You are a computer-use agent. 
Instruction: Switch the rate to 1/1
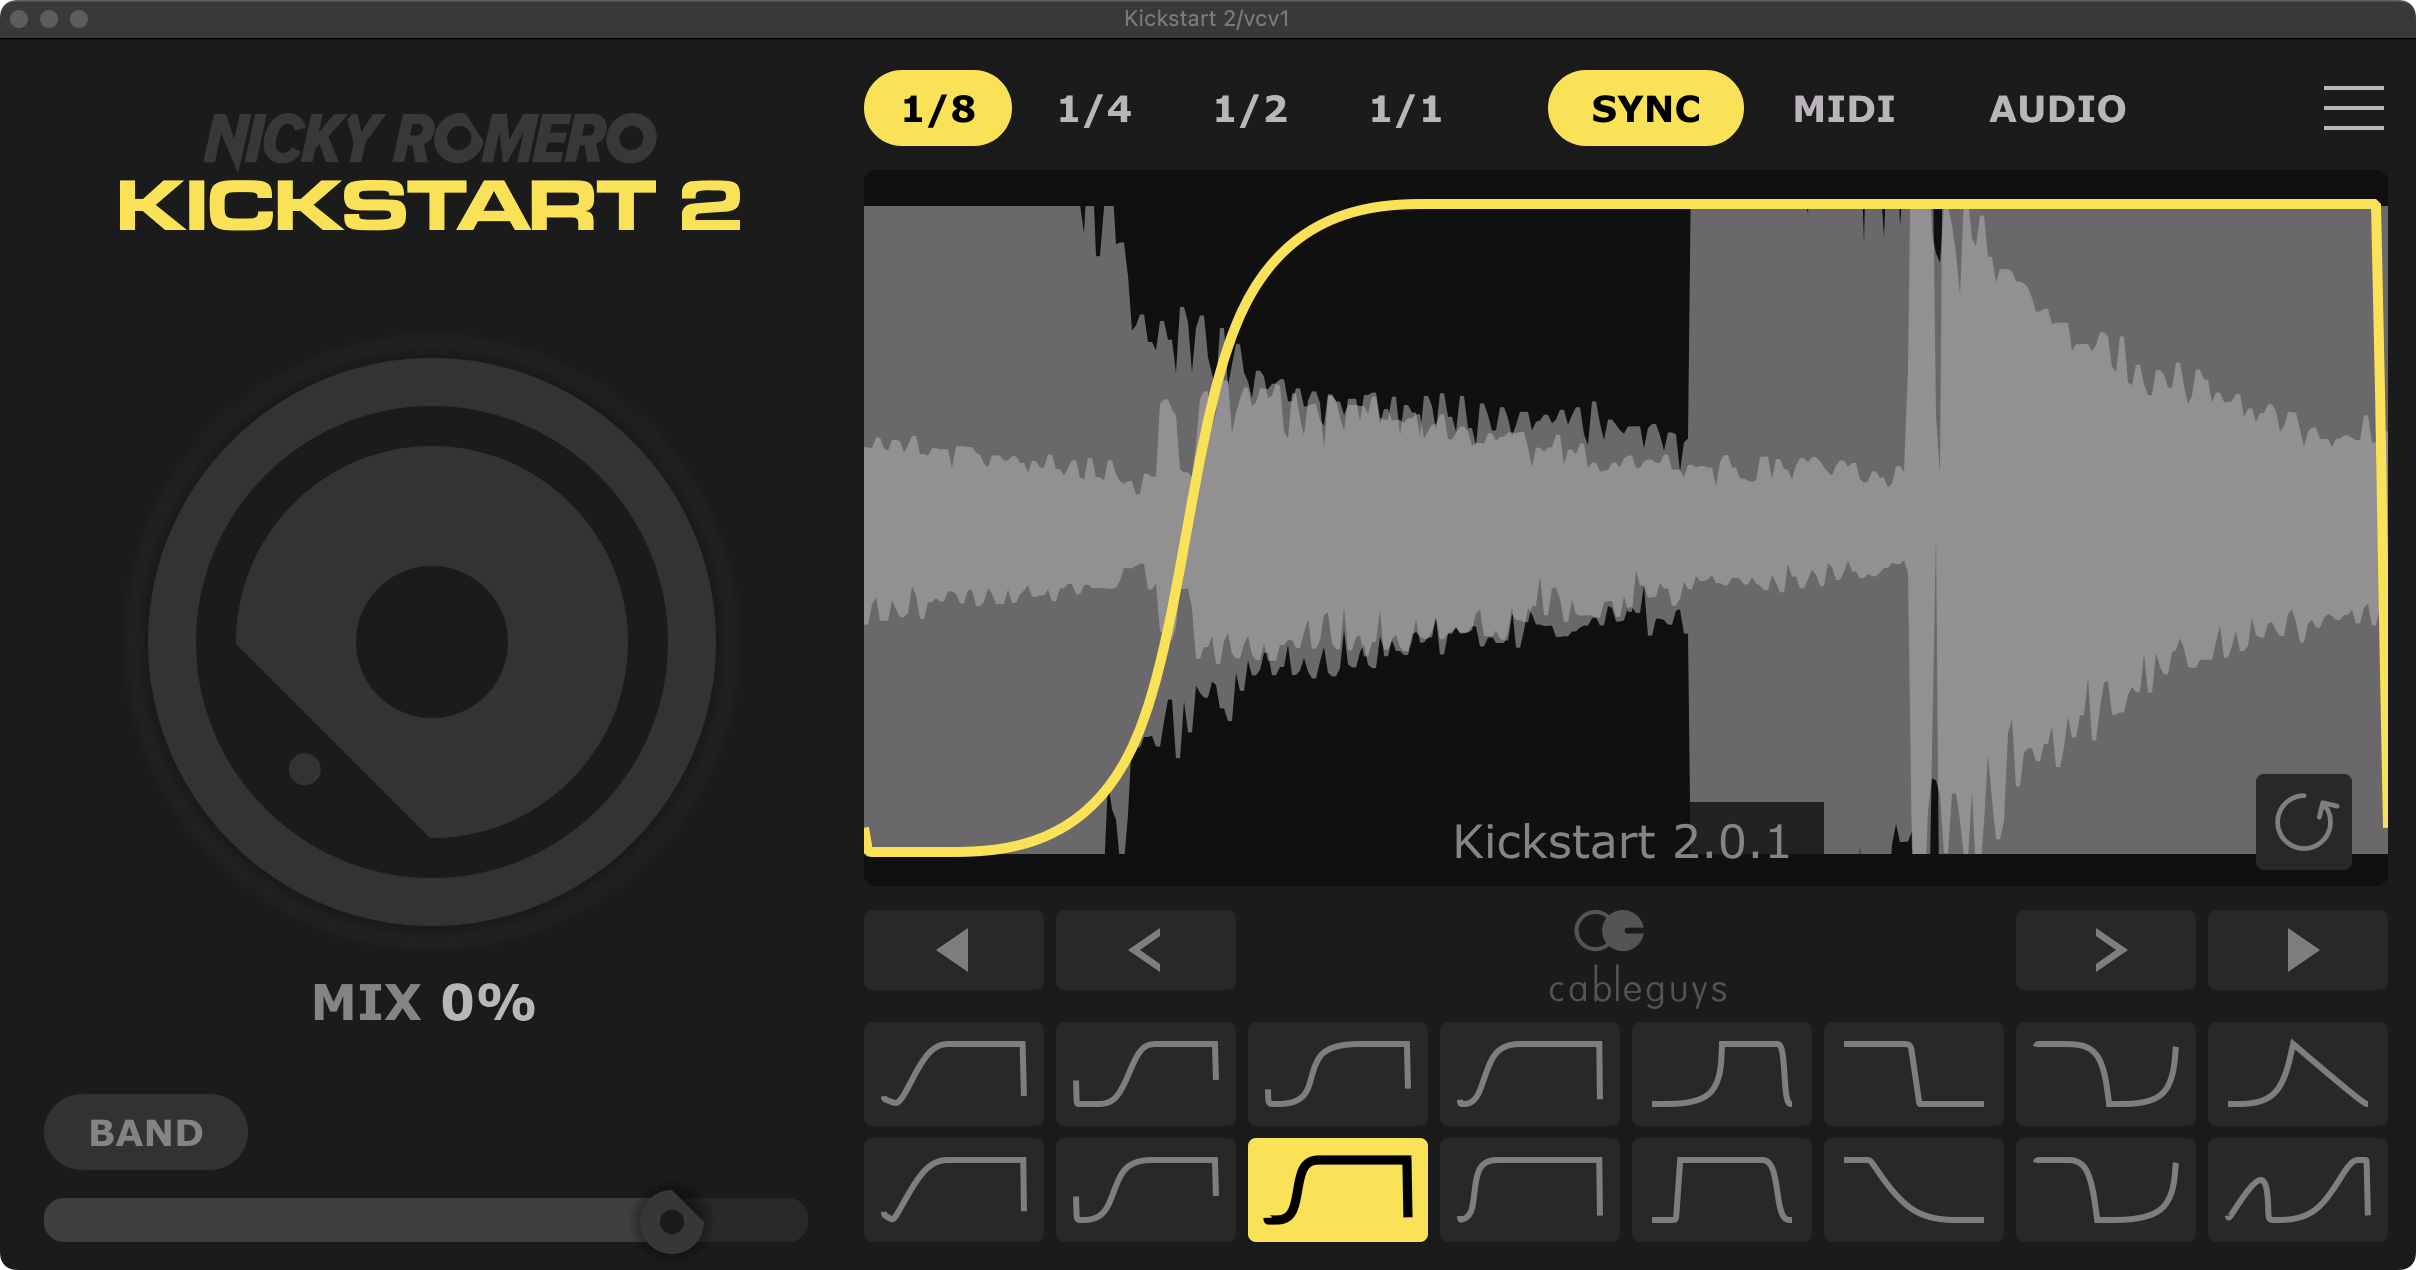[1405, 108]
